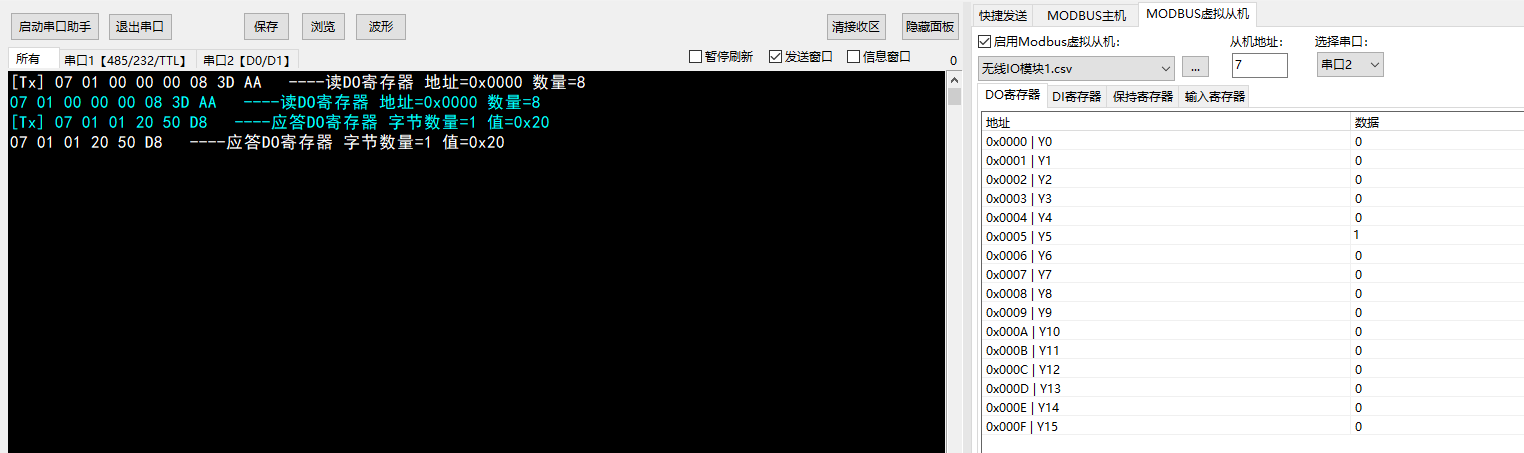This screenshot has height=453, width=1524.
Task: Click the 从机地址 input field
Action: tap(1259, 66)
